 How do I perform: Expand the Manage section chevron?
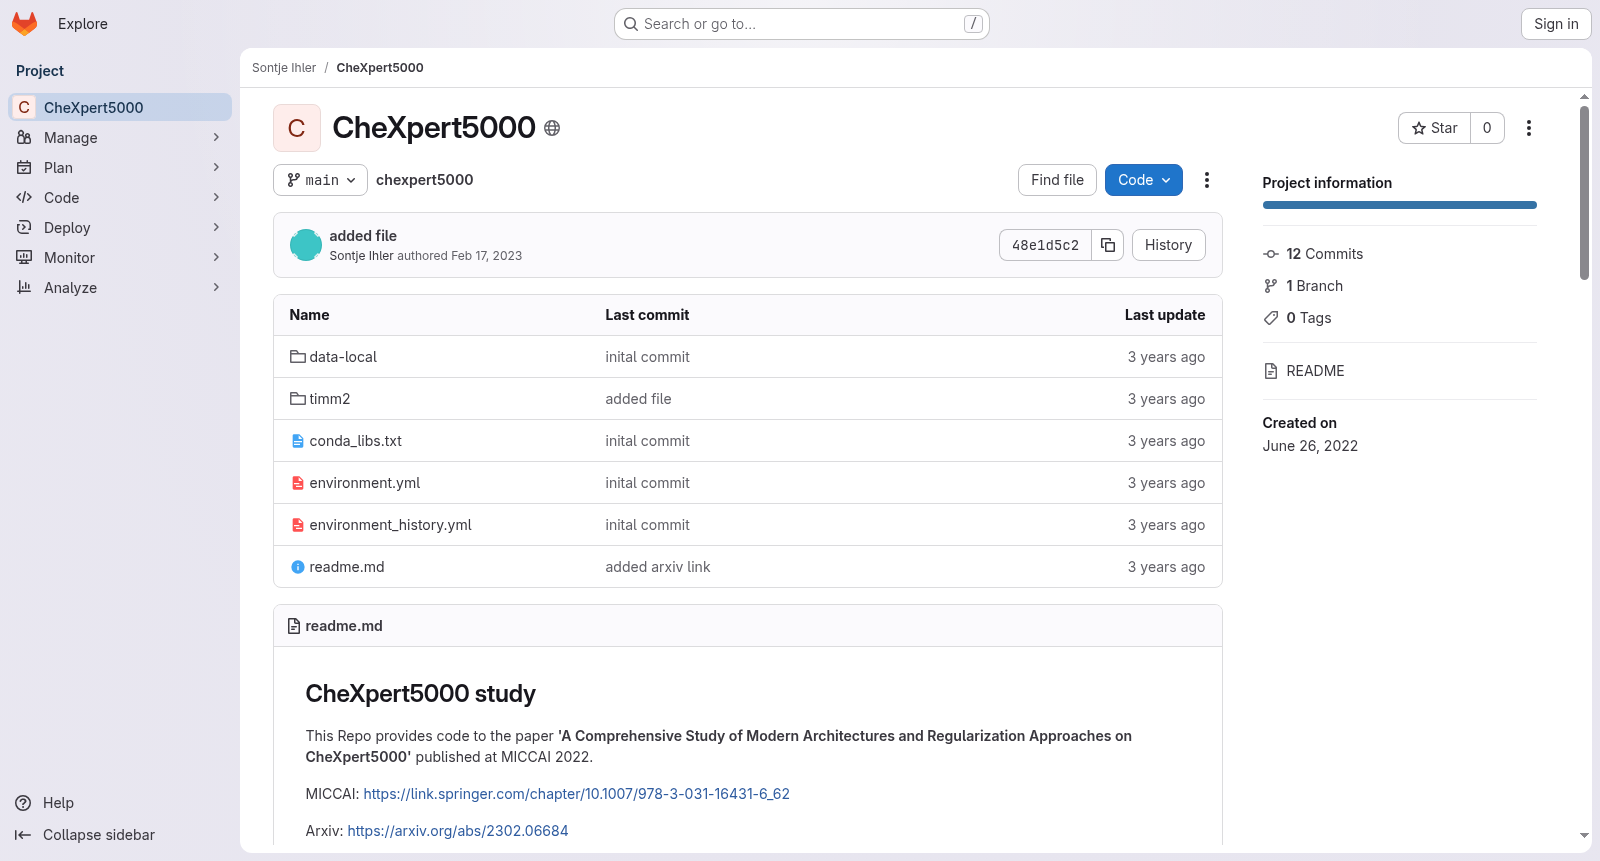tap(216, 138)
